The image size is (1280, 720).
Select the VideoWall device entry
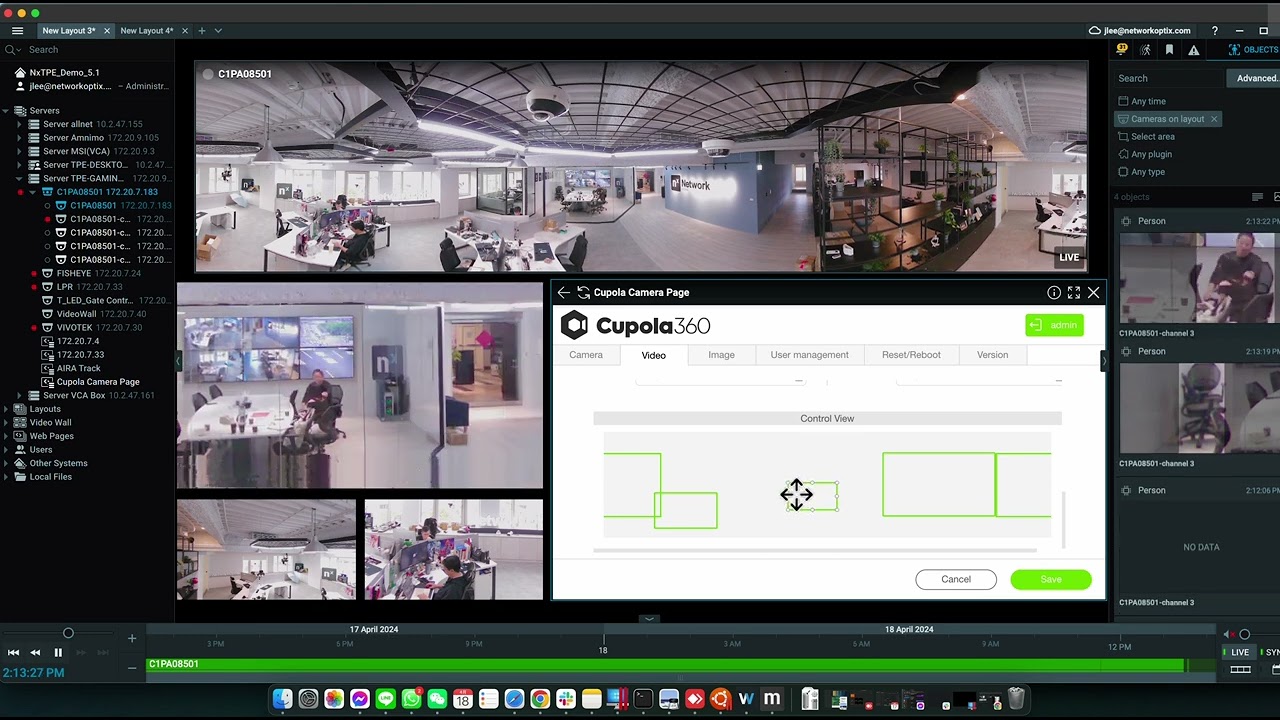pos(76,314)
